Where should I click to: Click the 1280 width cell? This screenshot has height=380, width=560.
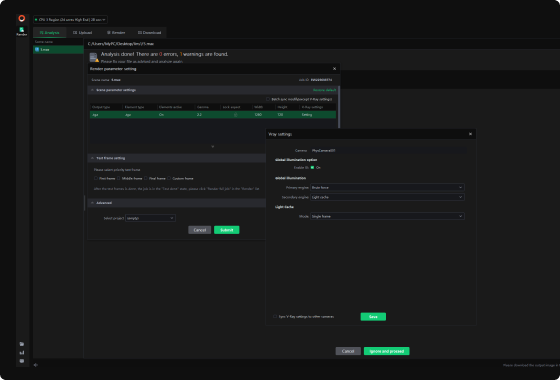click(x=258, y=115)
